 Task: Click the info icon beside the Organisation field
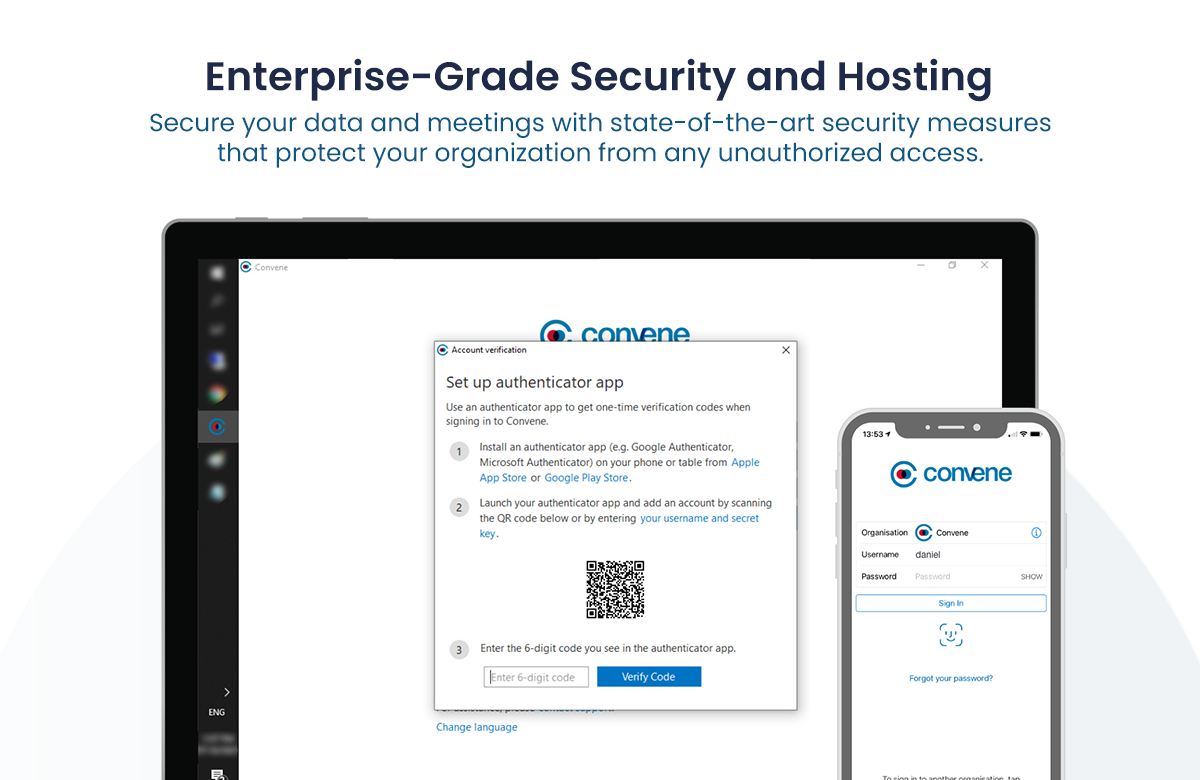(1037, 532)
